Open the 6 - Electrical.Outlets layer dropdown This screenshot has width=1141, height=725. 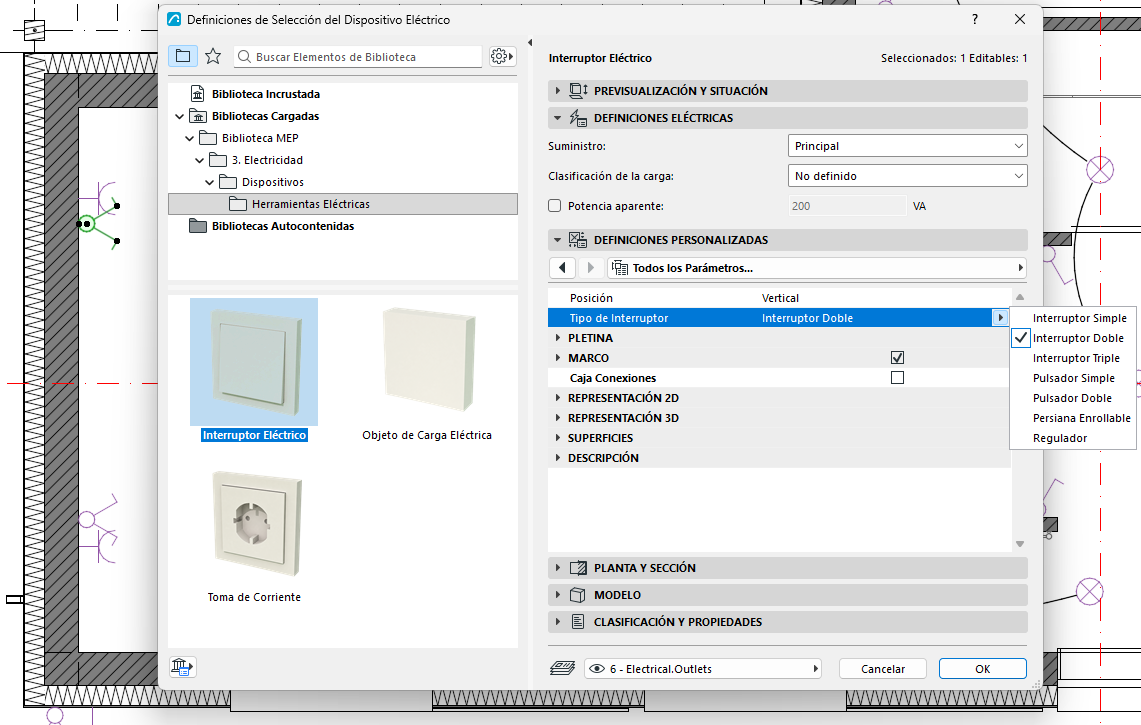[x=703, y=669]
